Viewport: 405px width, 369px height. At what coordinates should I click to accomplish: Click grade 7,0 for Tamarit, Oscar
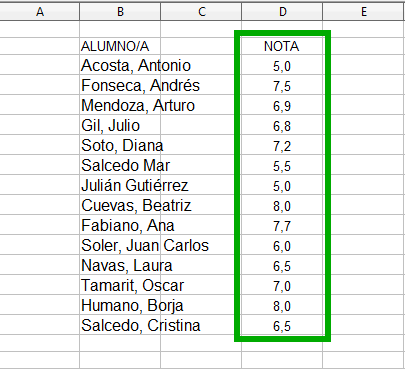click(x=282, y=285)
